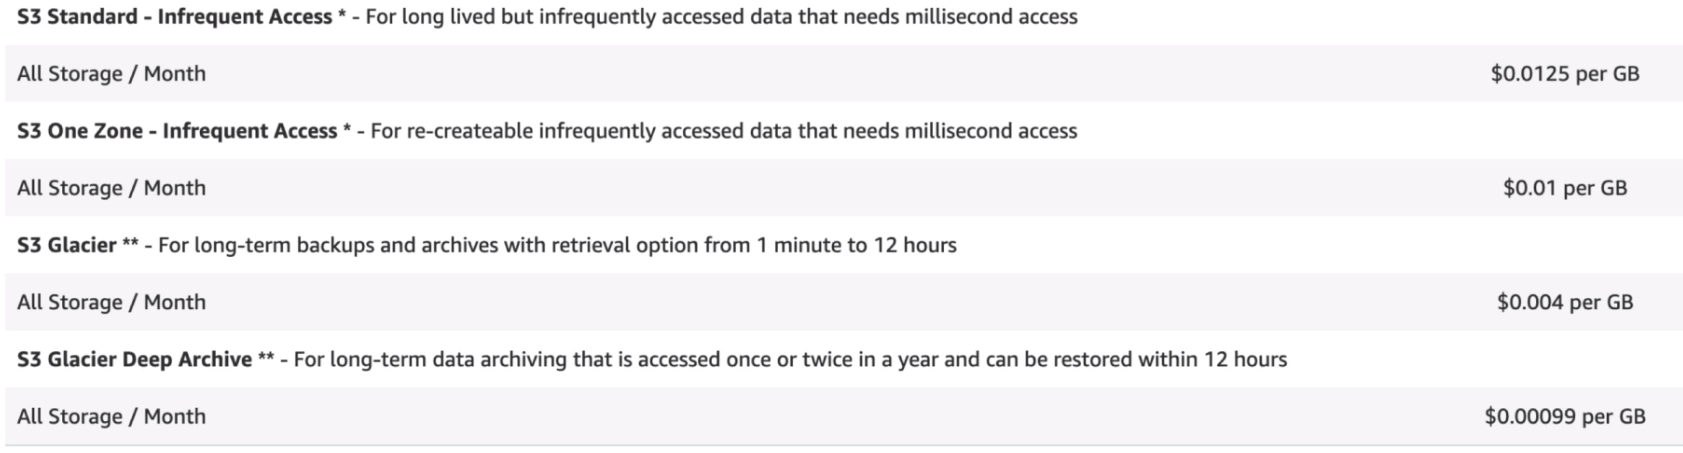The image size is (1683, 453).
Task: Click the $0.004 per GB price
Action: pyautogui.click(x=1564, y=302)
